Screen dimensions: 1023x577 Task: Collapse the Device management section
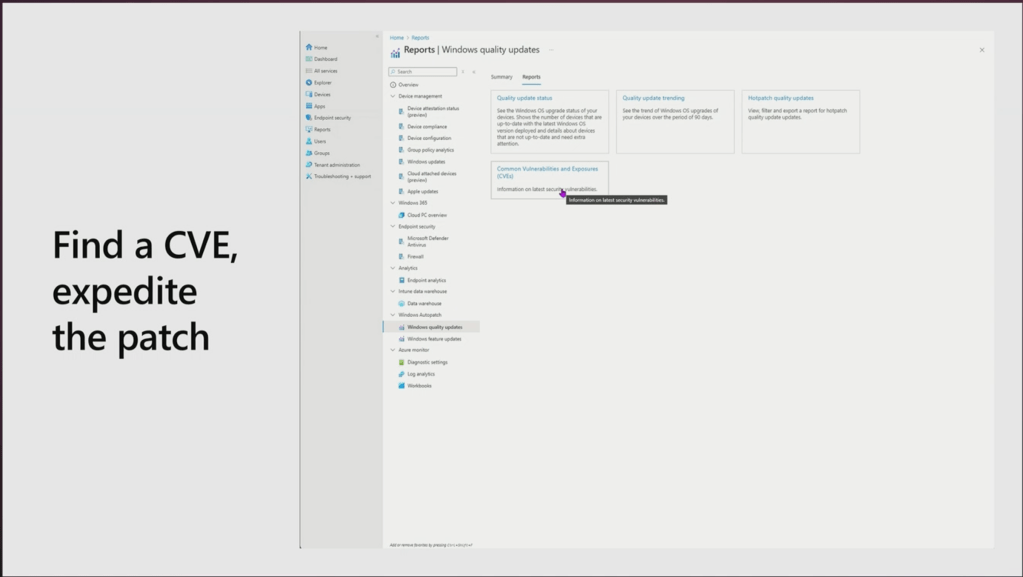coord(393,96)
